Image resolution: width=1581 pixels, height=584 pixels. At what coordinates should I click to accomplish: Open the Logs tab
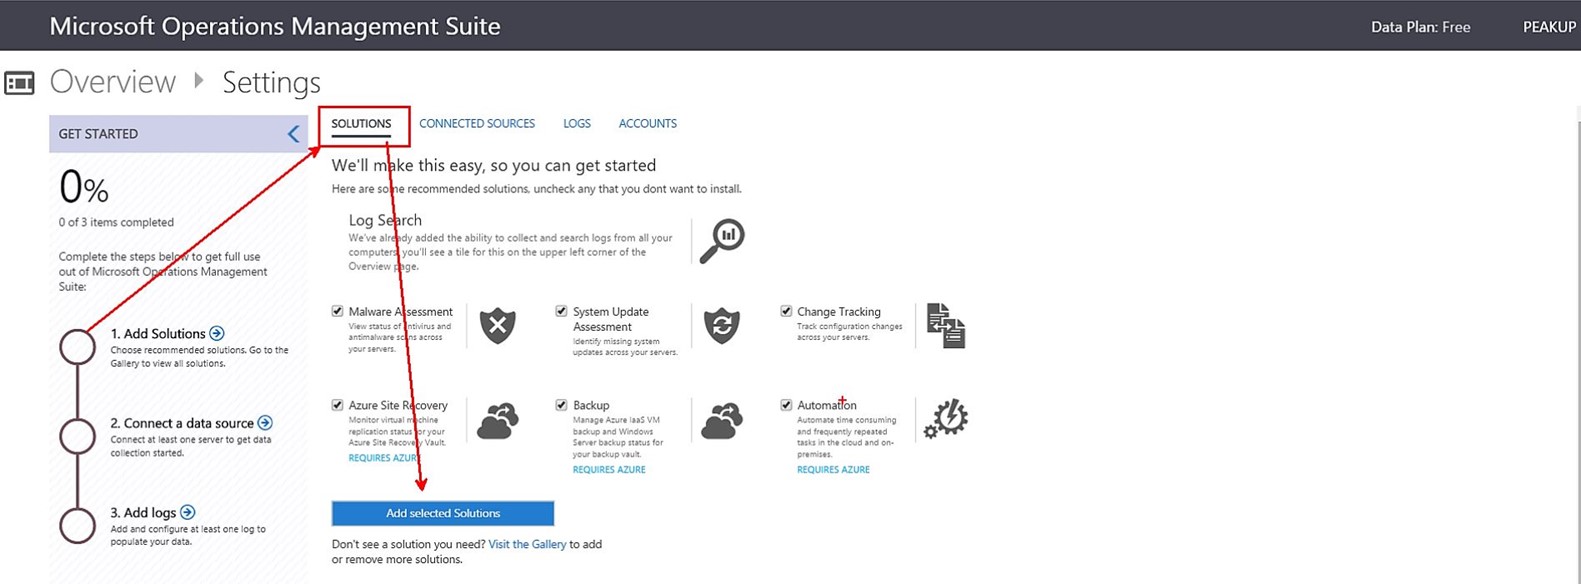point(576,124)
